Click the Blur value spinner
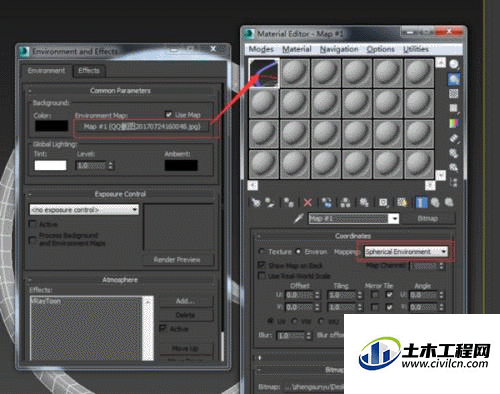The height and width of the screenshot is (394, 500). tap(309, 335)
